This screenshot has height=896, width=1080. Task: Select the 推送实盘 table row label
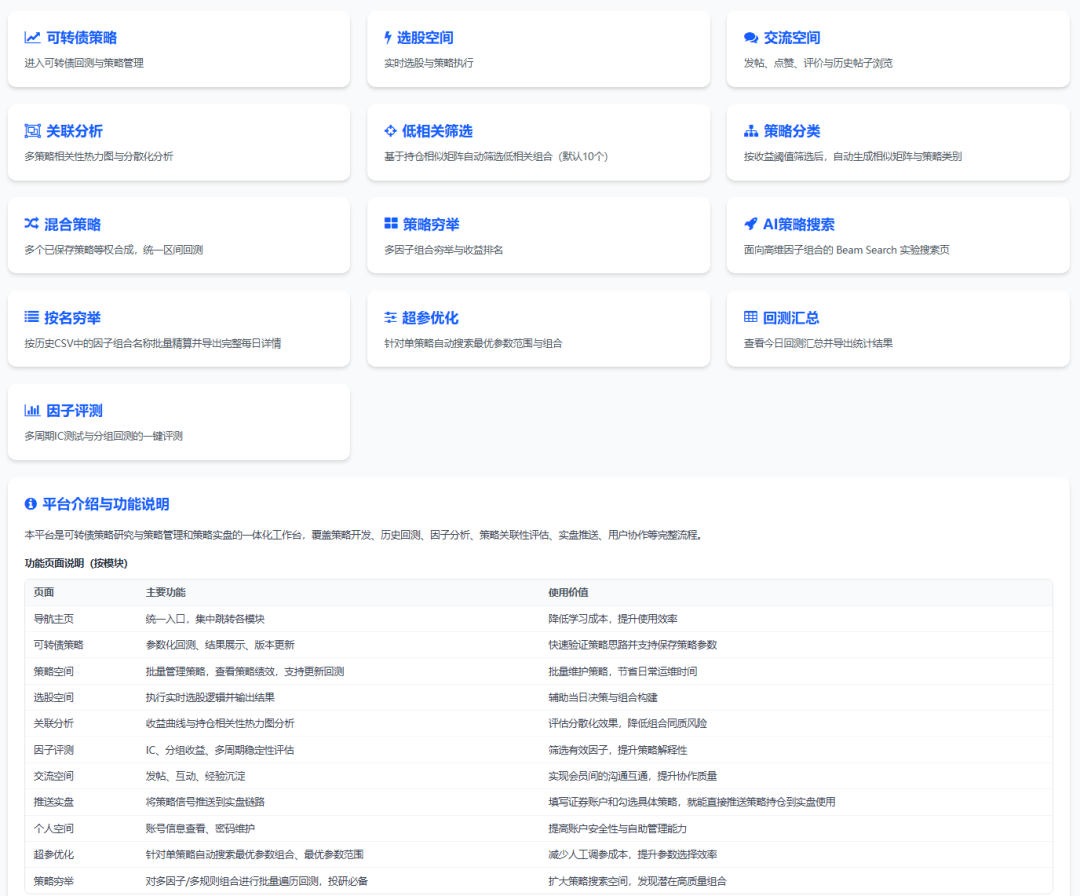coord(54,802)
